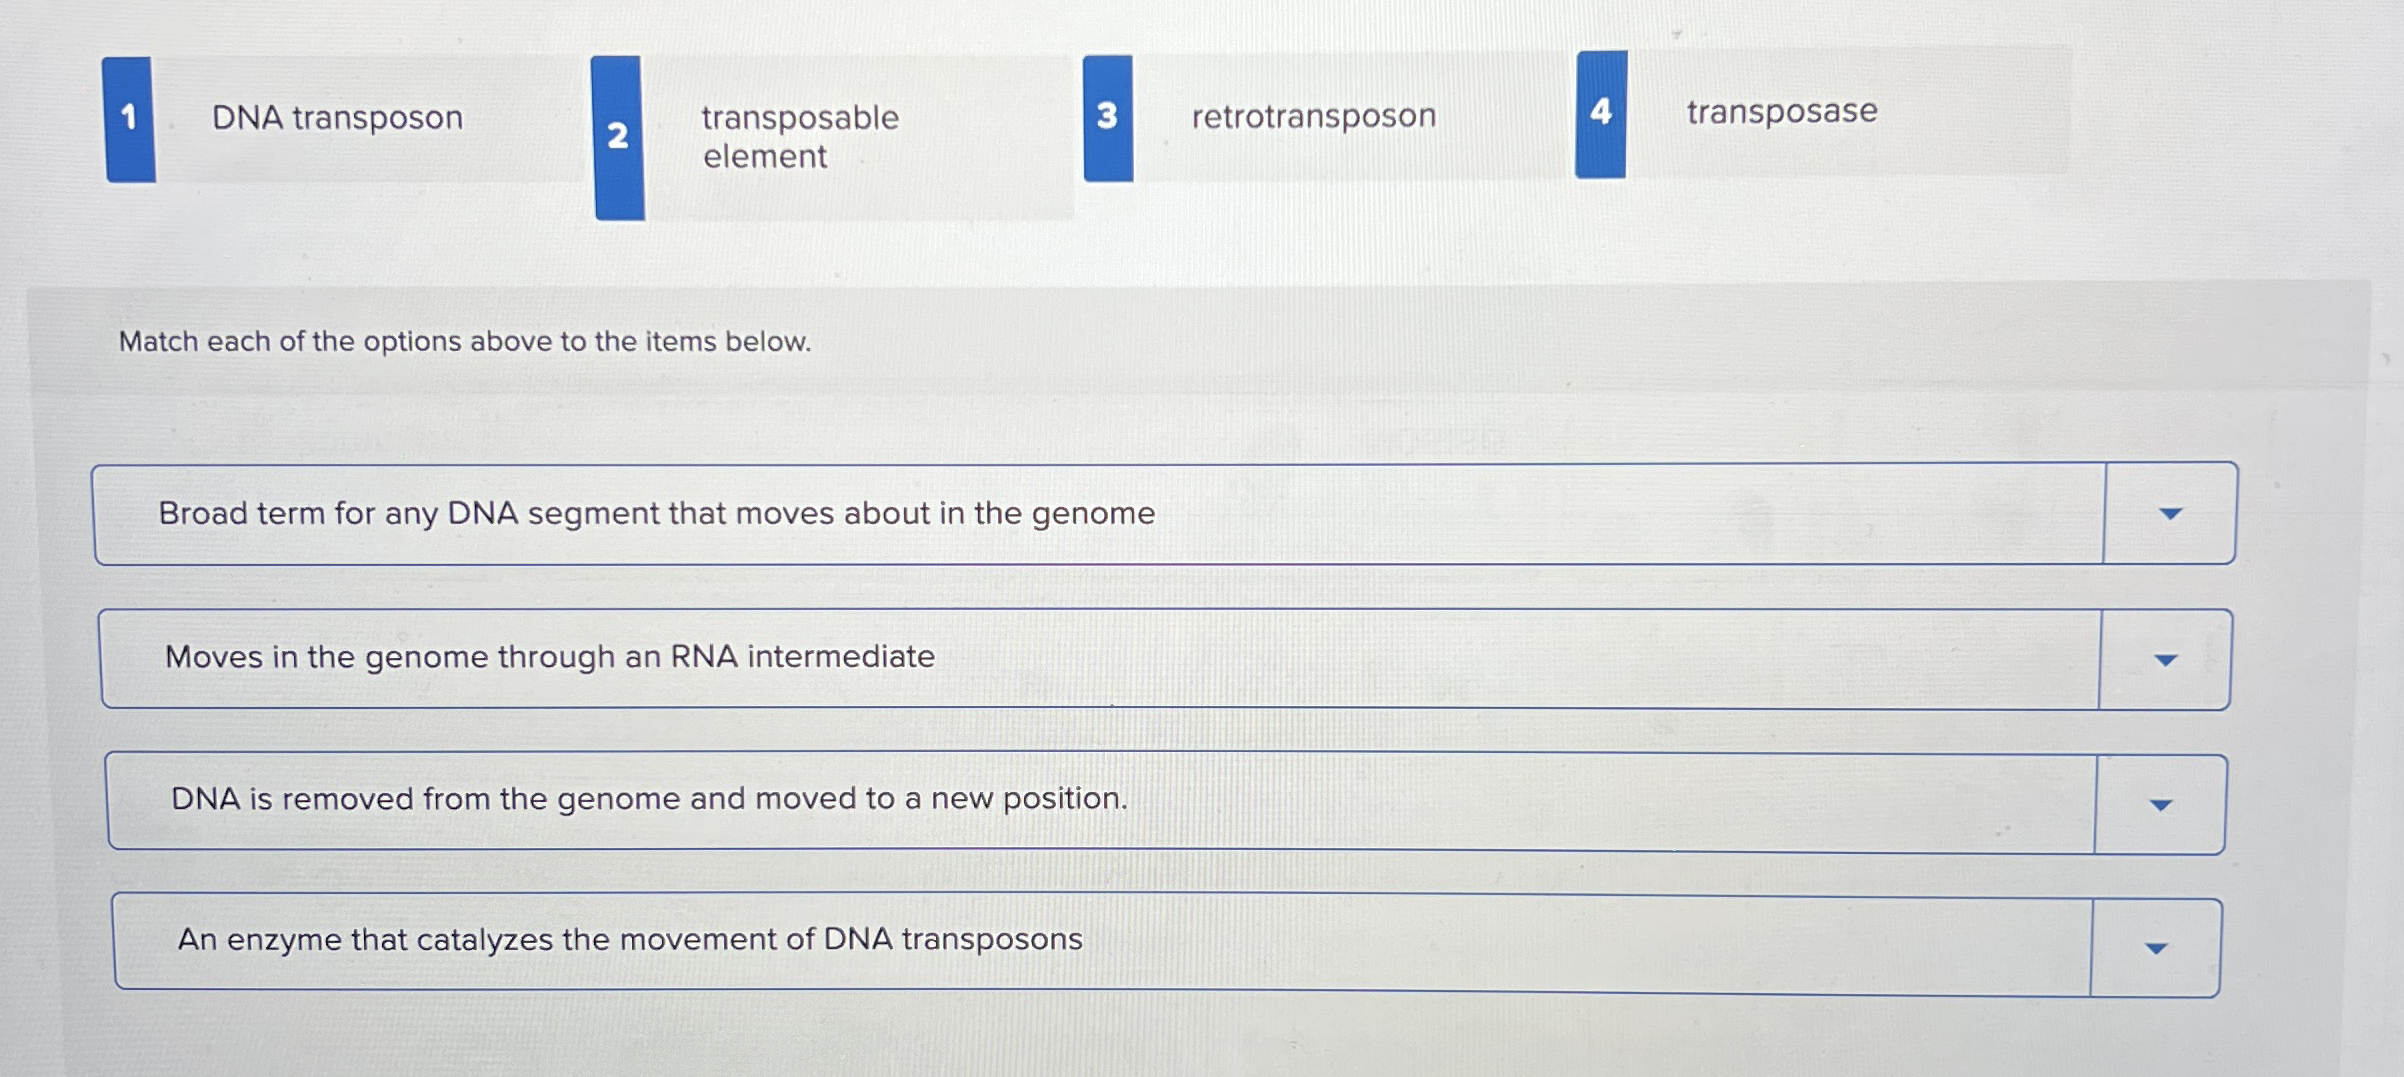Click the retrotransposon option card

click(1312, 116)
